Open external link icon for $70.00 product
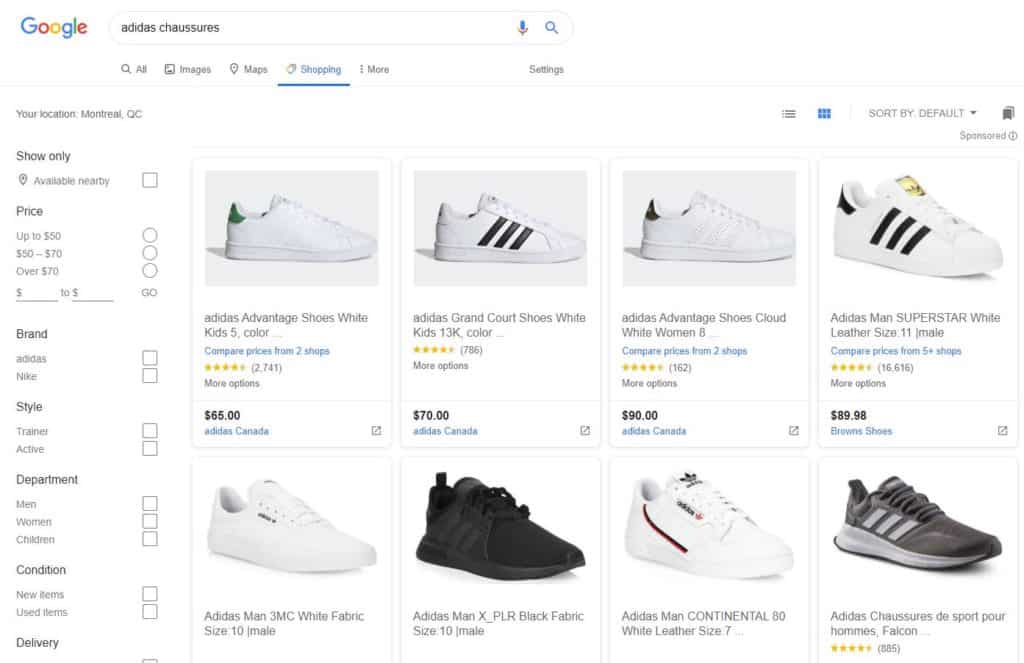1024x663 pixels. click(585, 430)
